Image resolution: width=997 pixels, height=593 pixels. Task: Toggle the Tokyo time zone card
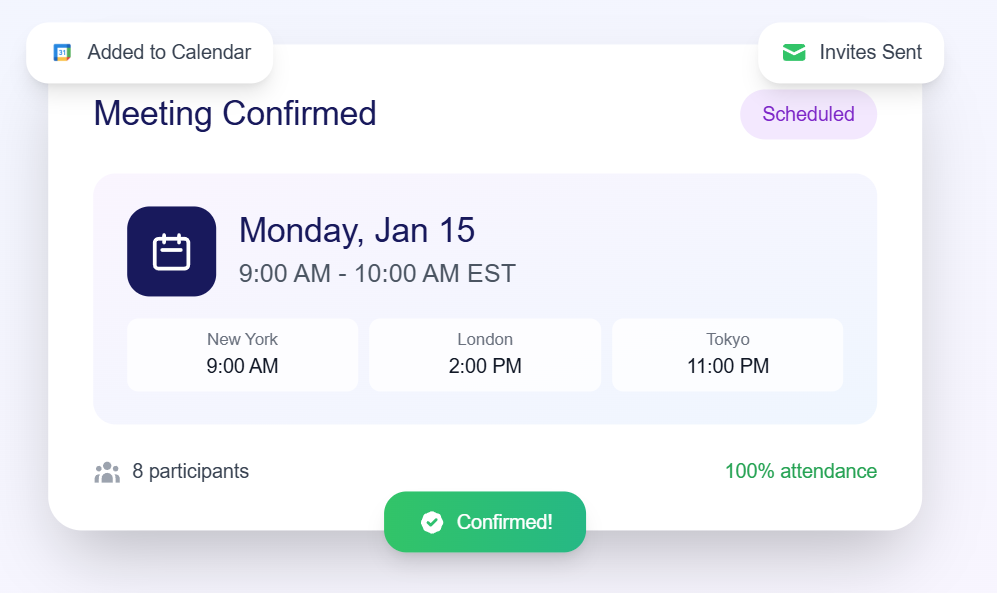pyautogui.click(x=727, y=354)
